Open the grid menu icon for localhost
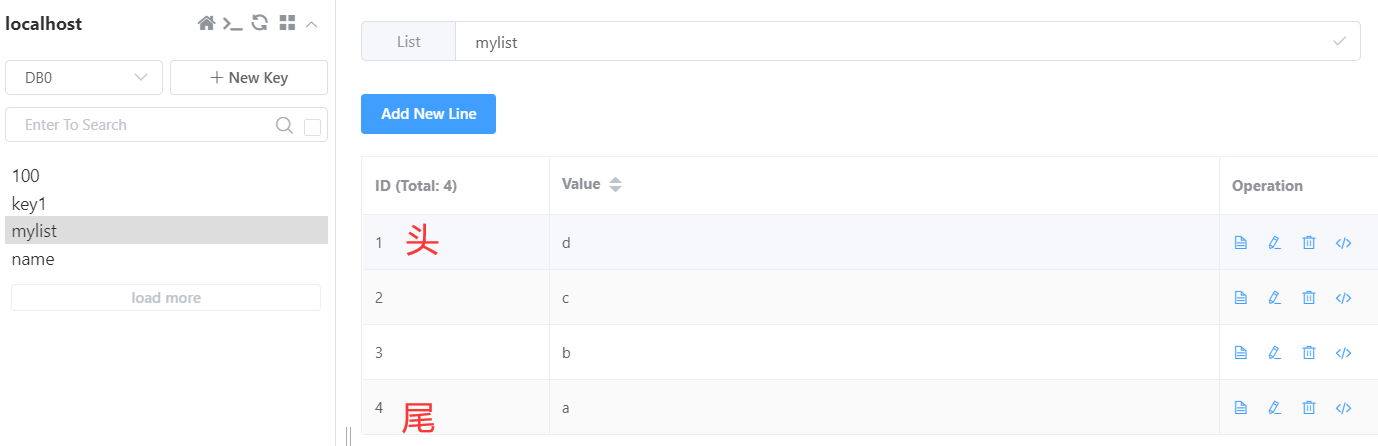 [x=287, y=23]
